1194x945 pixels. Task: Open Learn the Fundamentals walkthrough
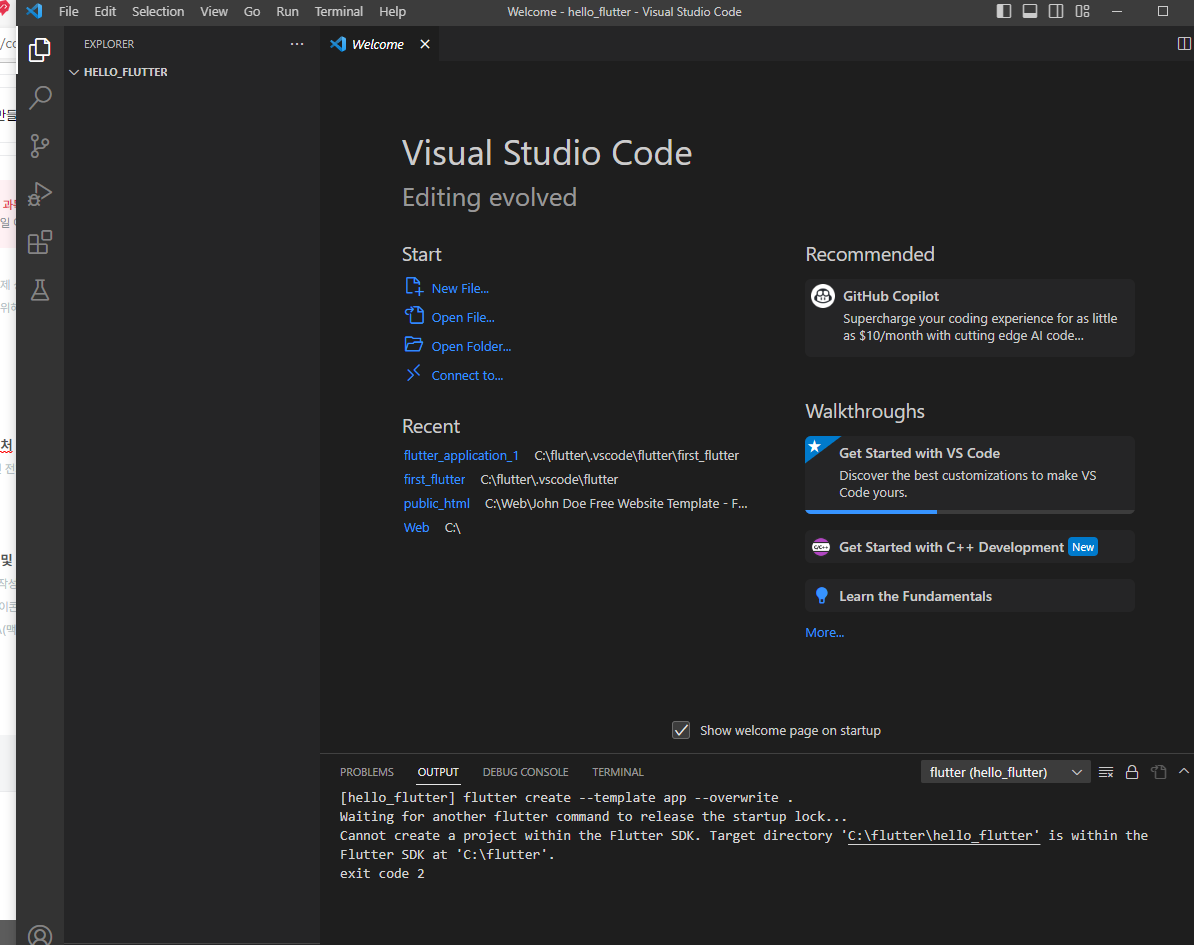click(969, 595)
